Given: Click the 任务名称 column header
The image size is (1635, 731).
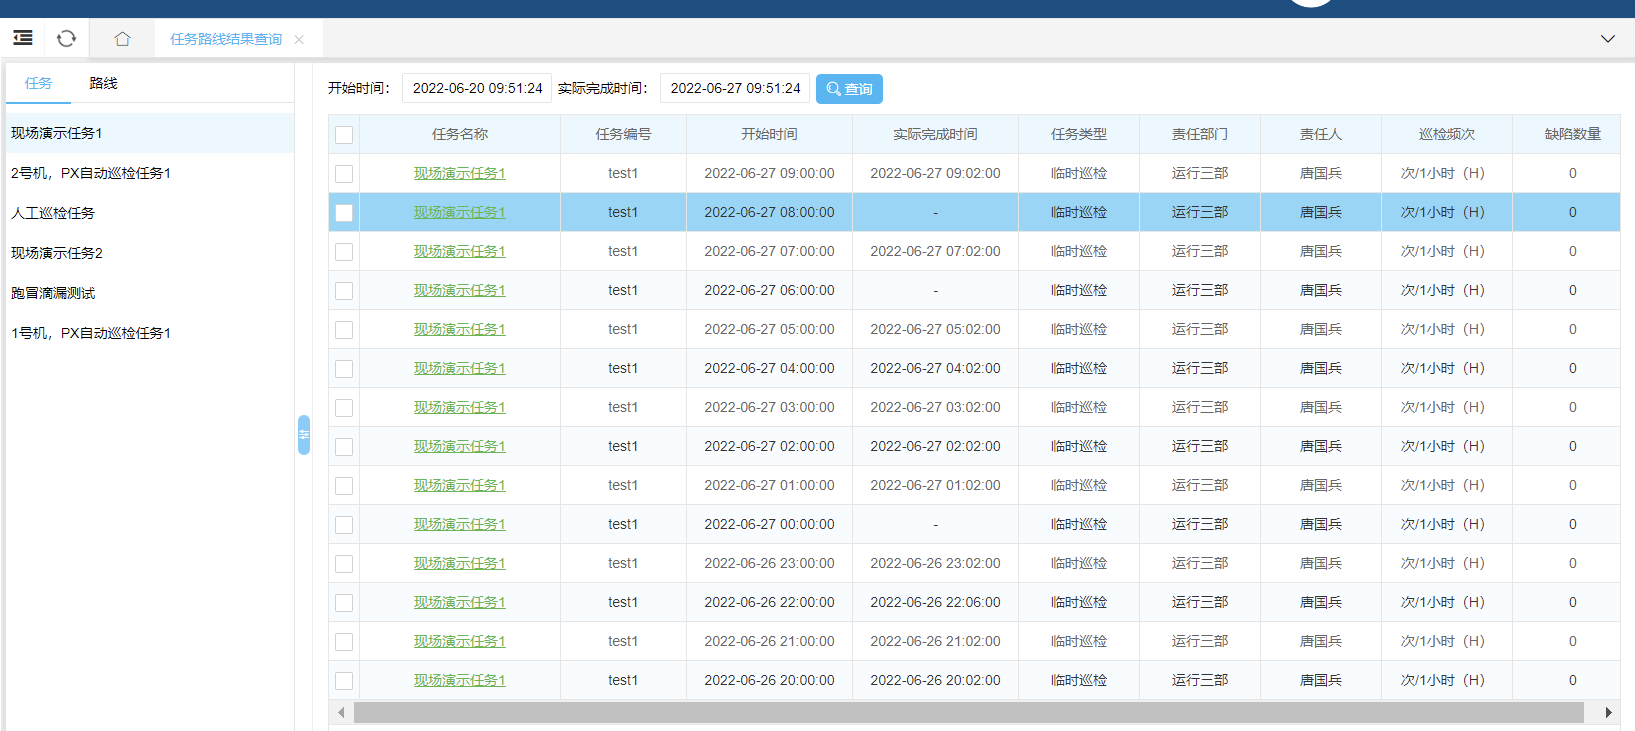Looking at the screenshot, I should coord(460,134).
